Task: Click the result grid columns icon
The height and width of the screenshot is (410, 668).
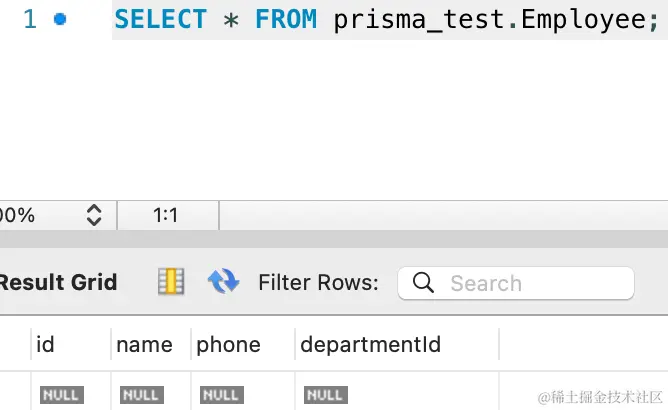Action: point(171,281)
